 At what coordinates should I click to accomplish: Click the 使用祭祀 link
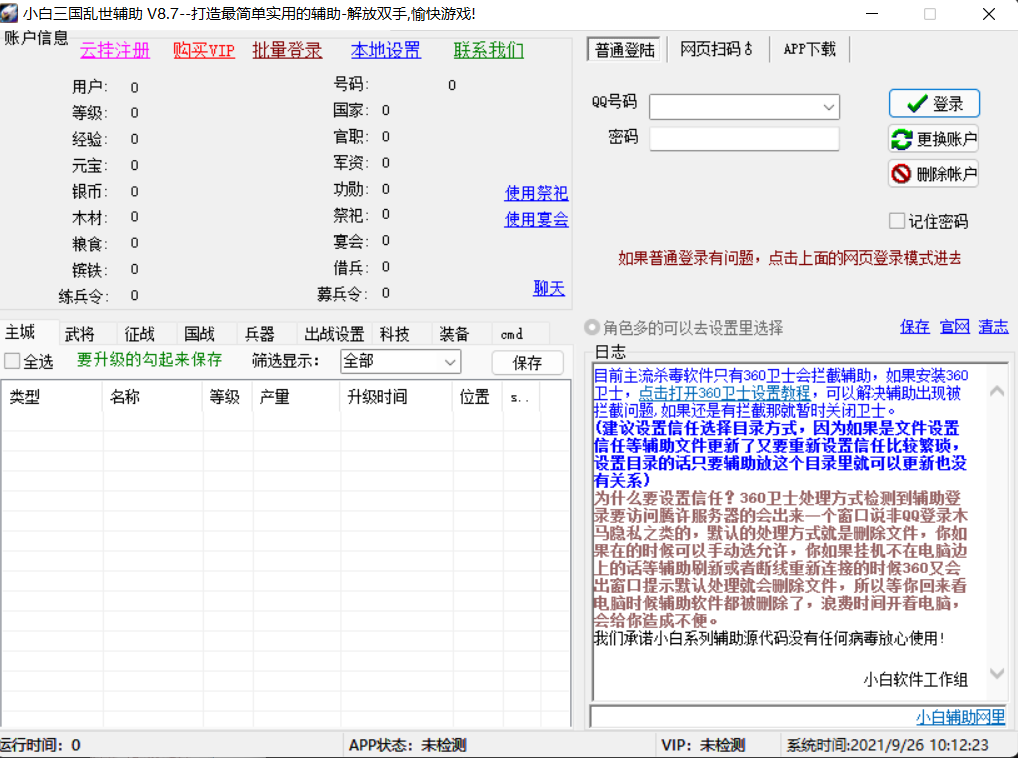click(536, 193)
